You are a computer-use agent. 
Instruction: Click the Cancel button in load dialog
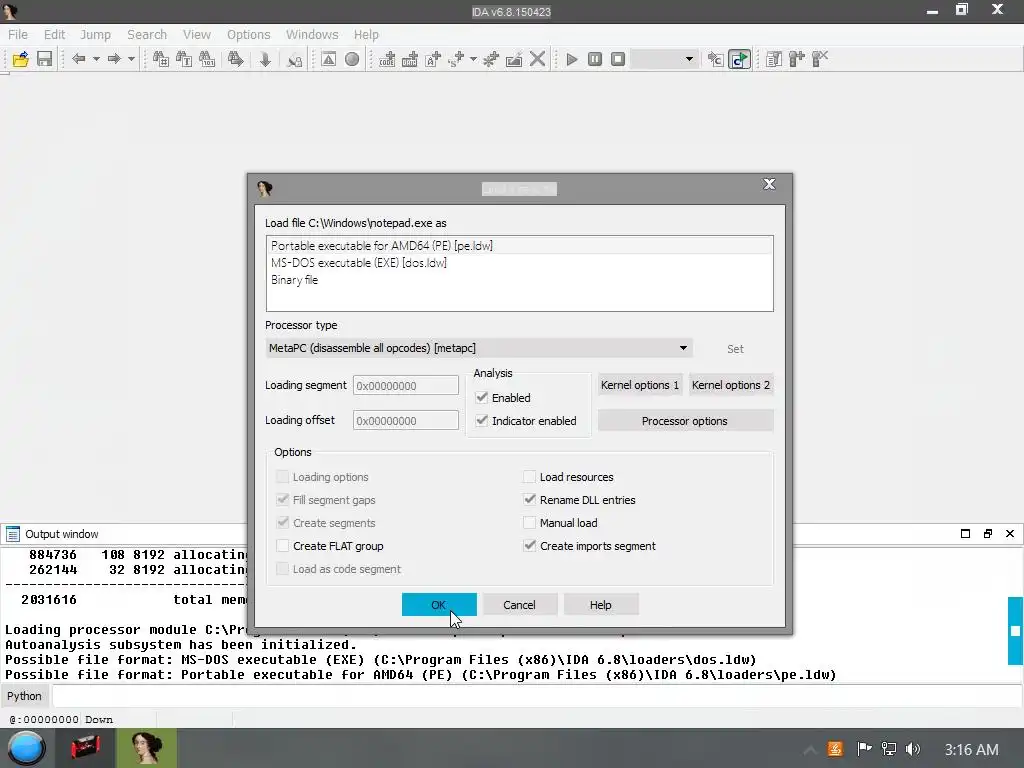tap(520, 605)
